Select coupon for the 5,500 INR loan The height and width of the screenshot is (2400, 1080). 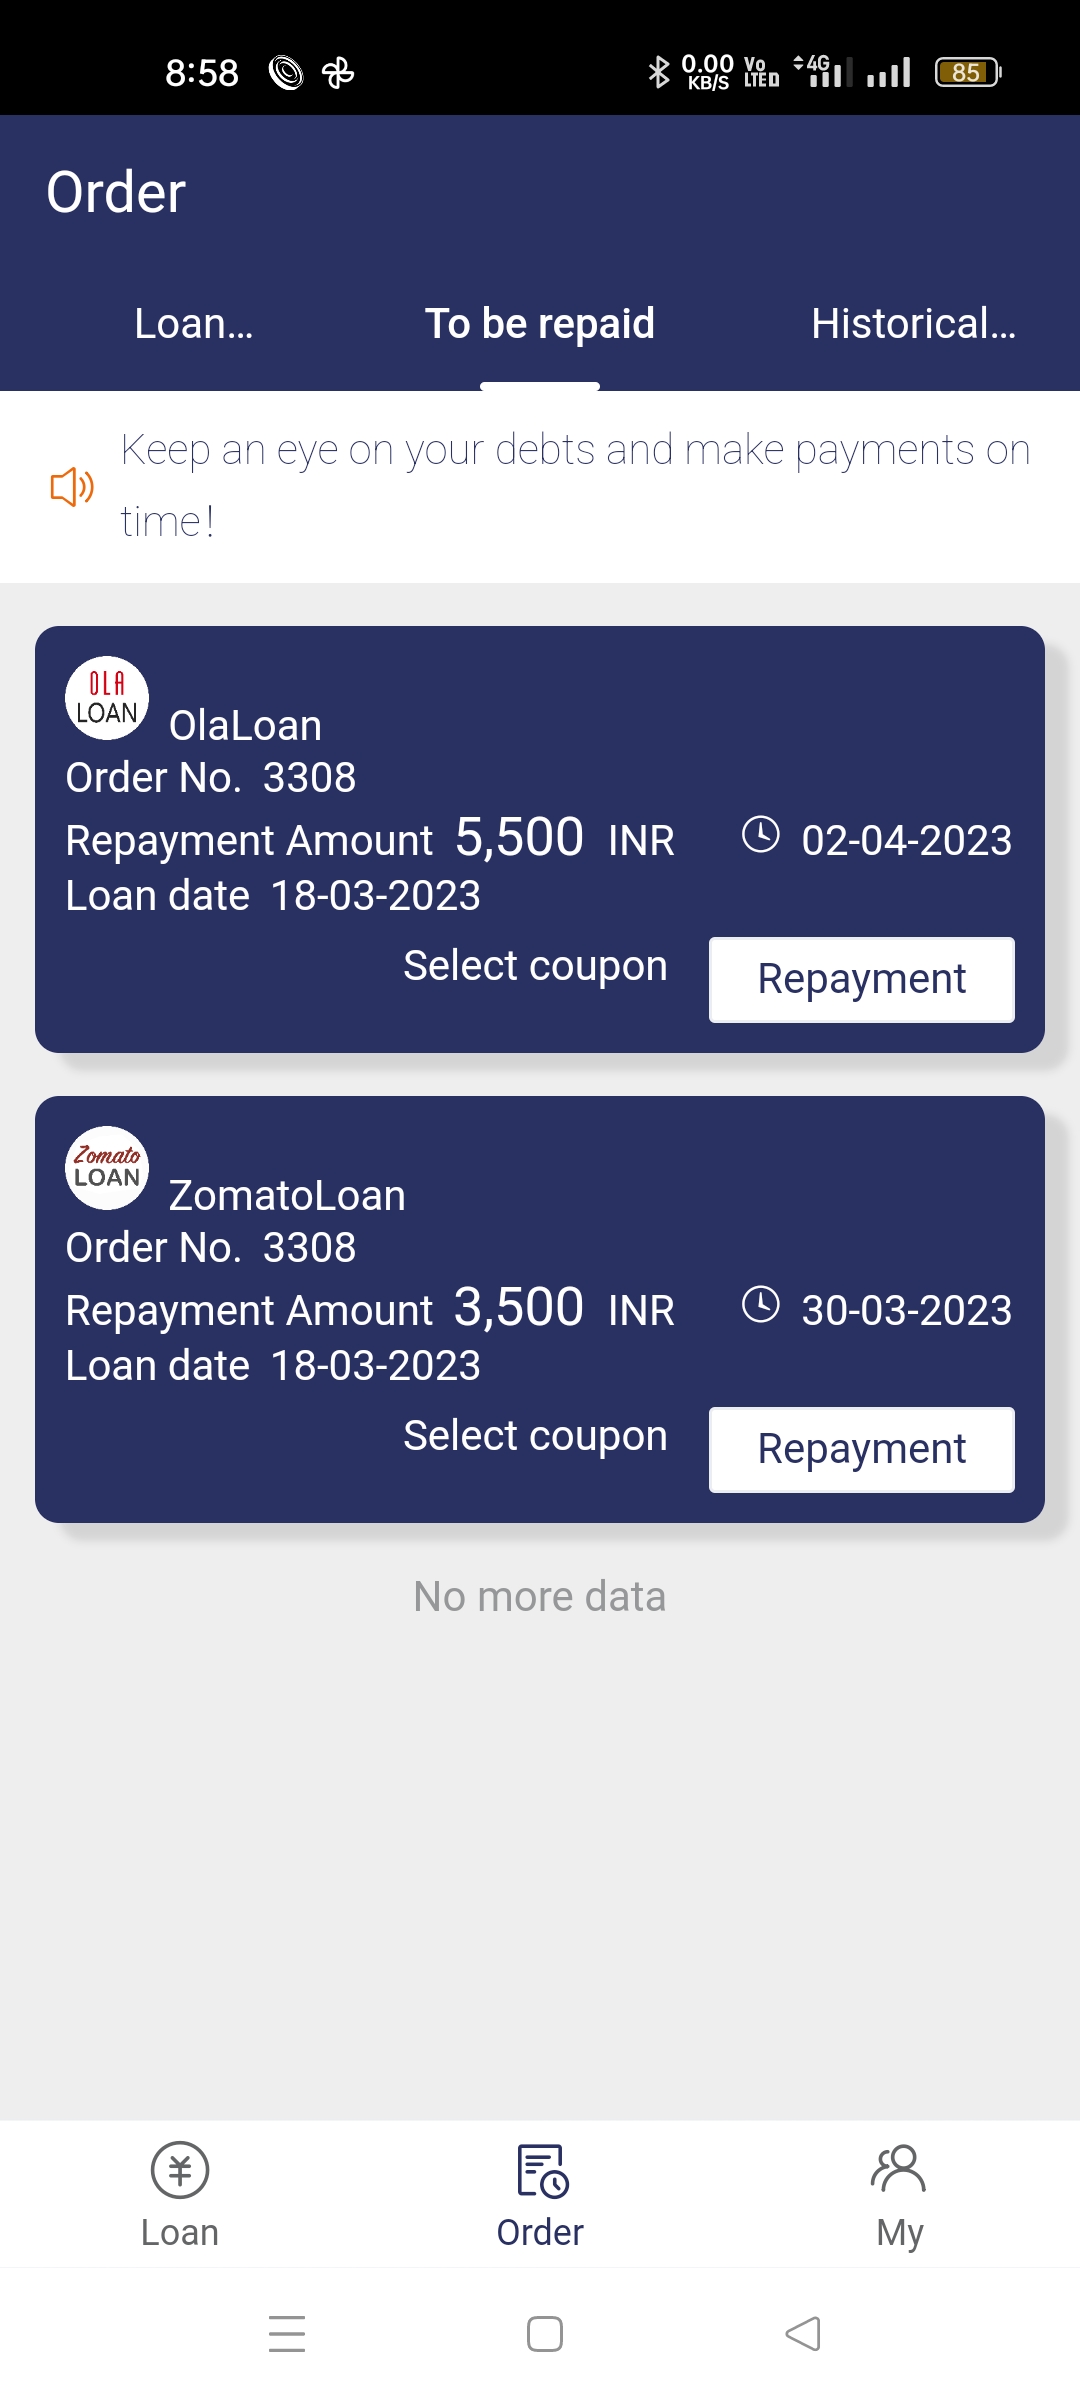click(535, 966)
